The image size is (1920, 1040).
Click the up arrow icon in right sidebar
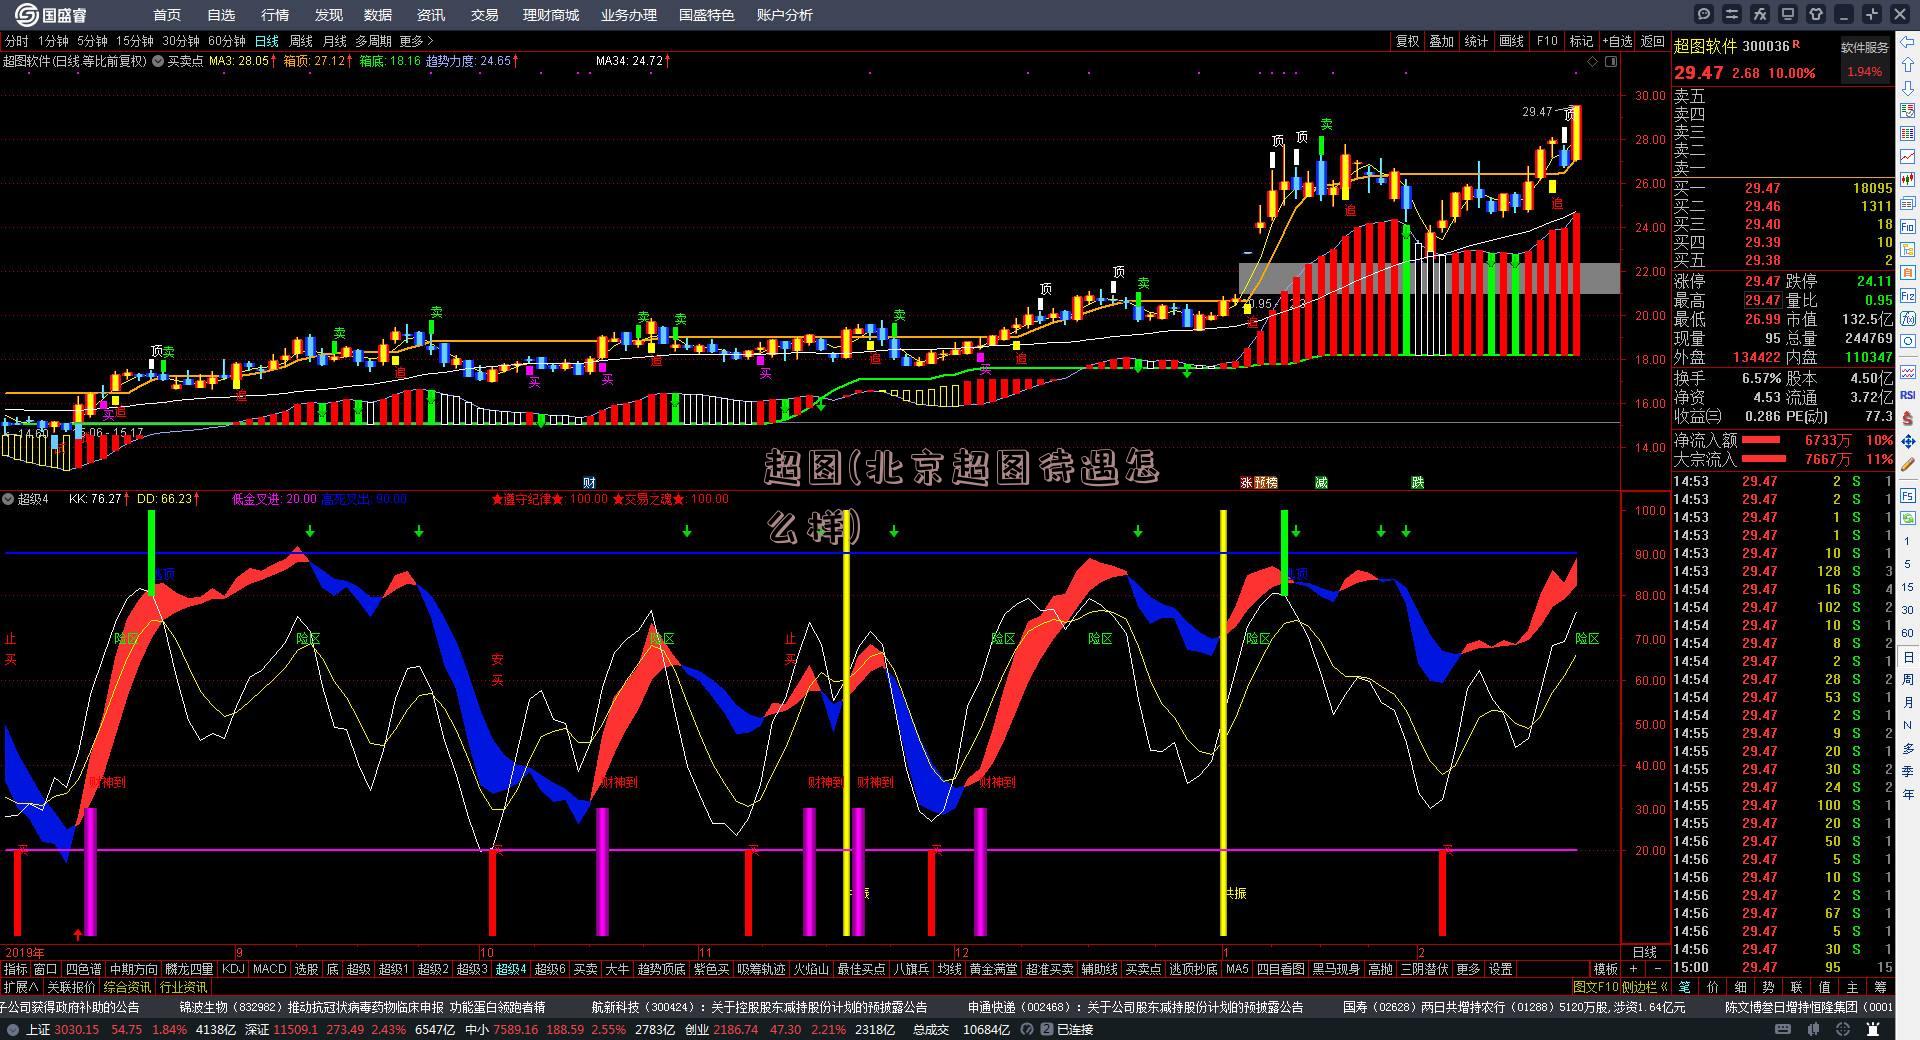pos(1908,66)
